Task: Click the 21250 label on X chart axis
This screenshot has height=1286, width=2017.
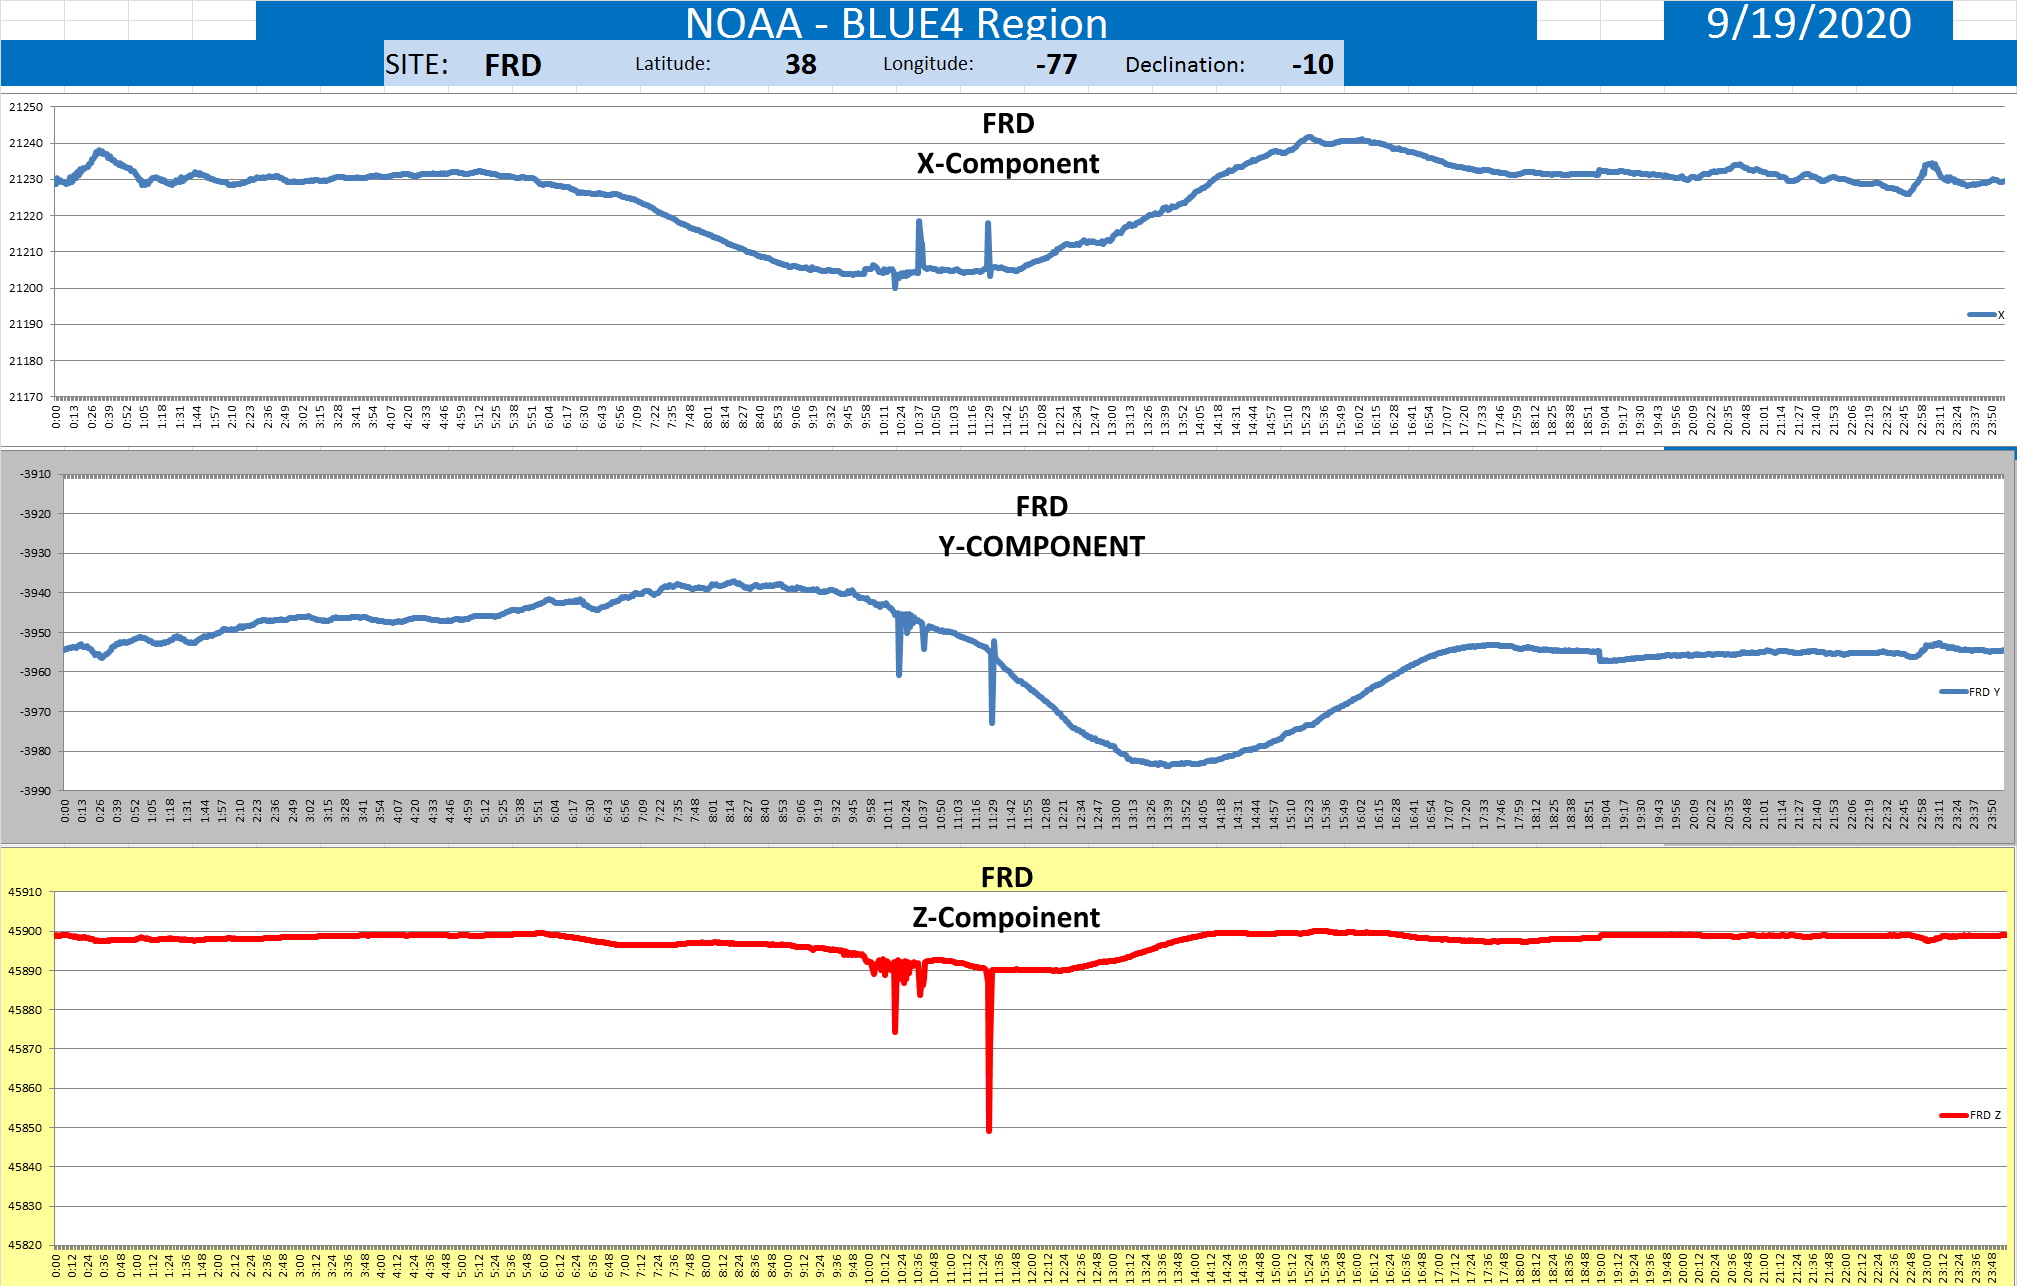Action: tap(26, 107)
